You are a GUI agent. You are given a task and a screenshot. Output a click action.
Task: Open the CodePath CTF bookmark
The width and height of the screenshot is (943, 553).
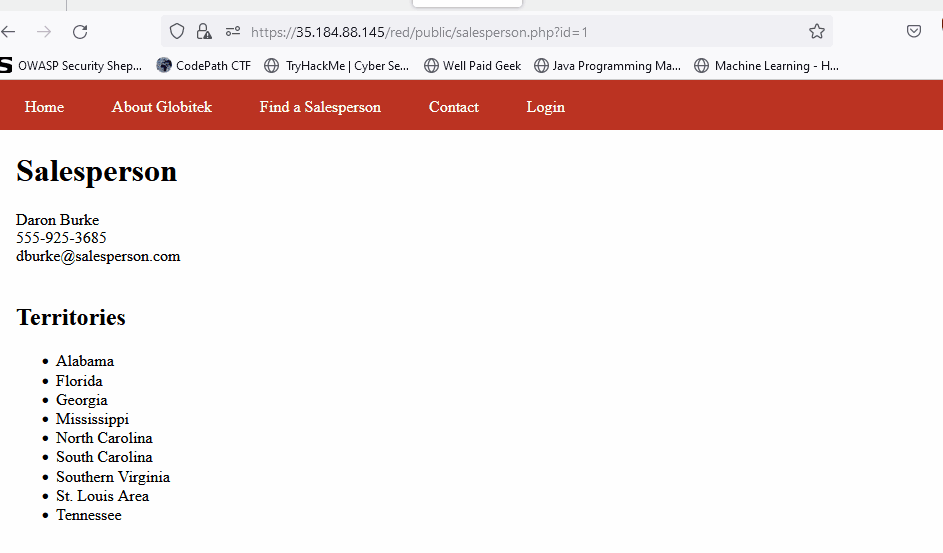click(x=203, y=66)
